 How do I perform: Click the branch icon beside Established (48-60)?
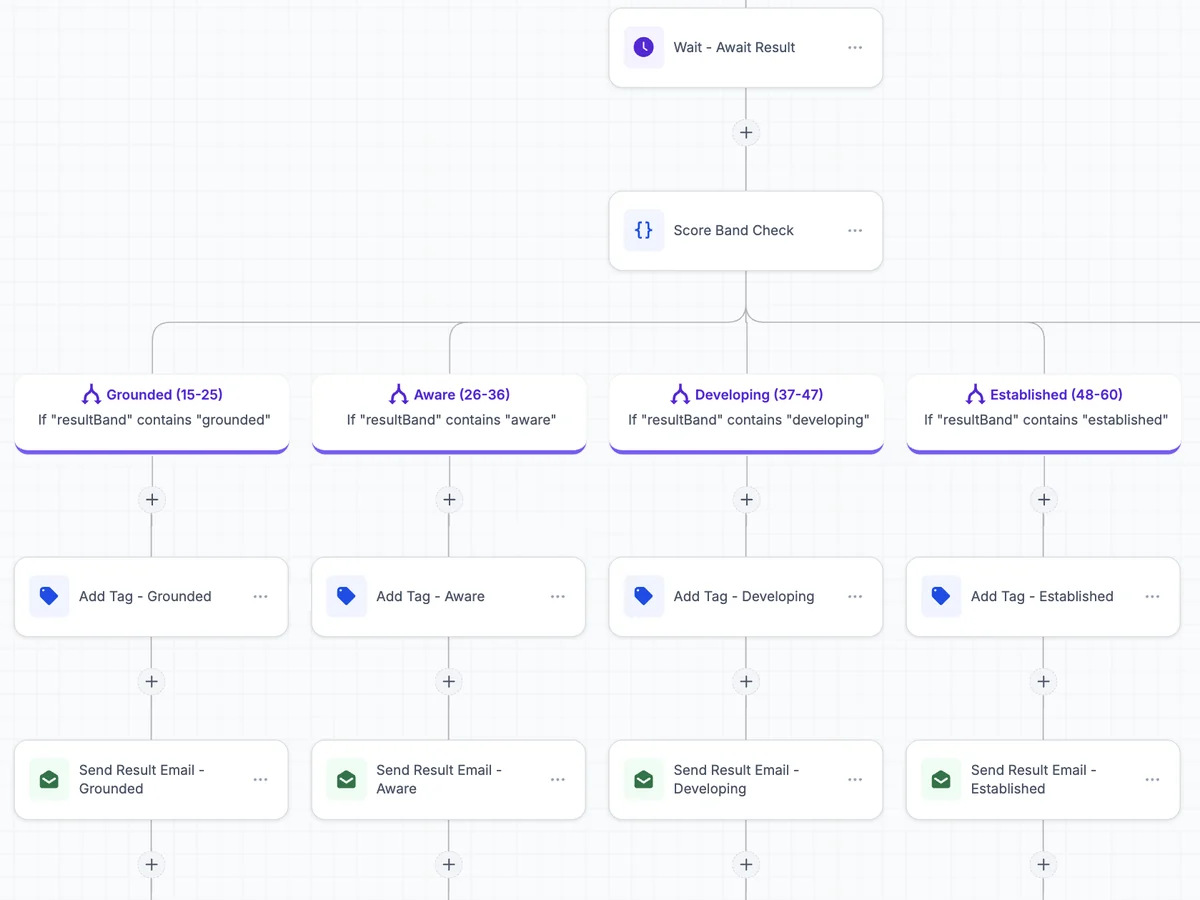(975, 394)
